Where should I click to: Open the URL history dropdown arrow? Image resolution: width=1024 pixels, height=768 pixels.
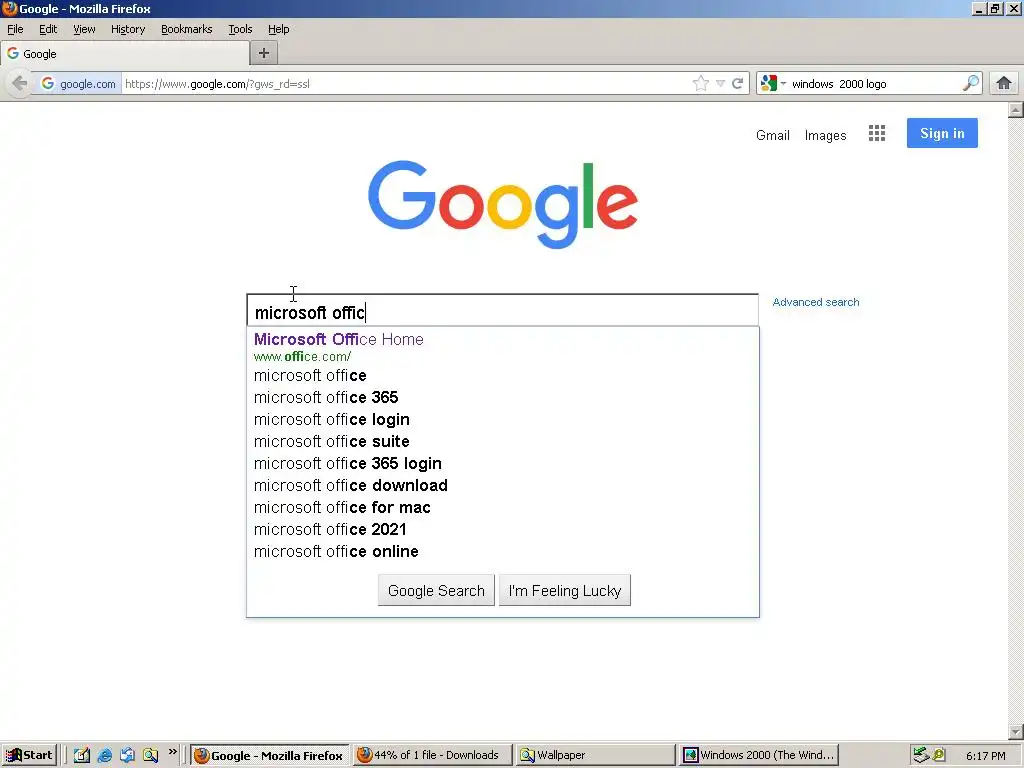(720, 84)
